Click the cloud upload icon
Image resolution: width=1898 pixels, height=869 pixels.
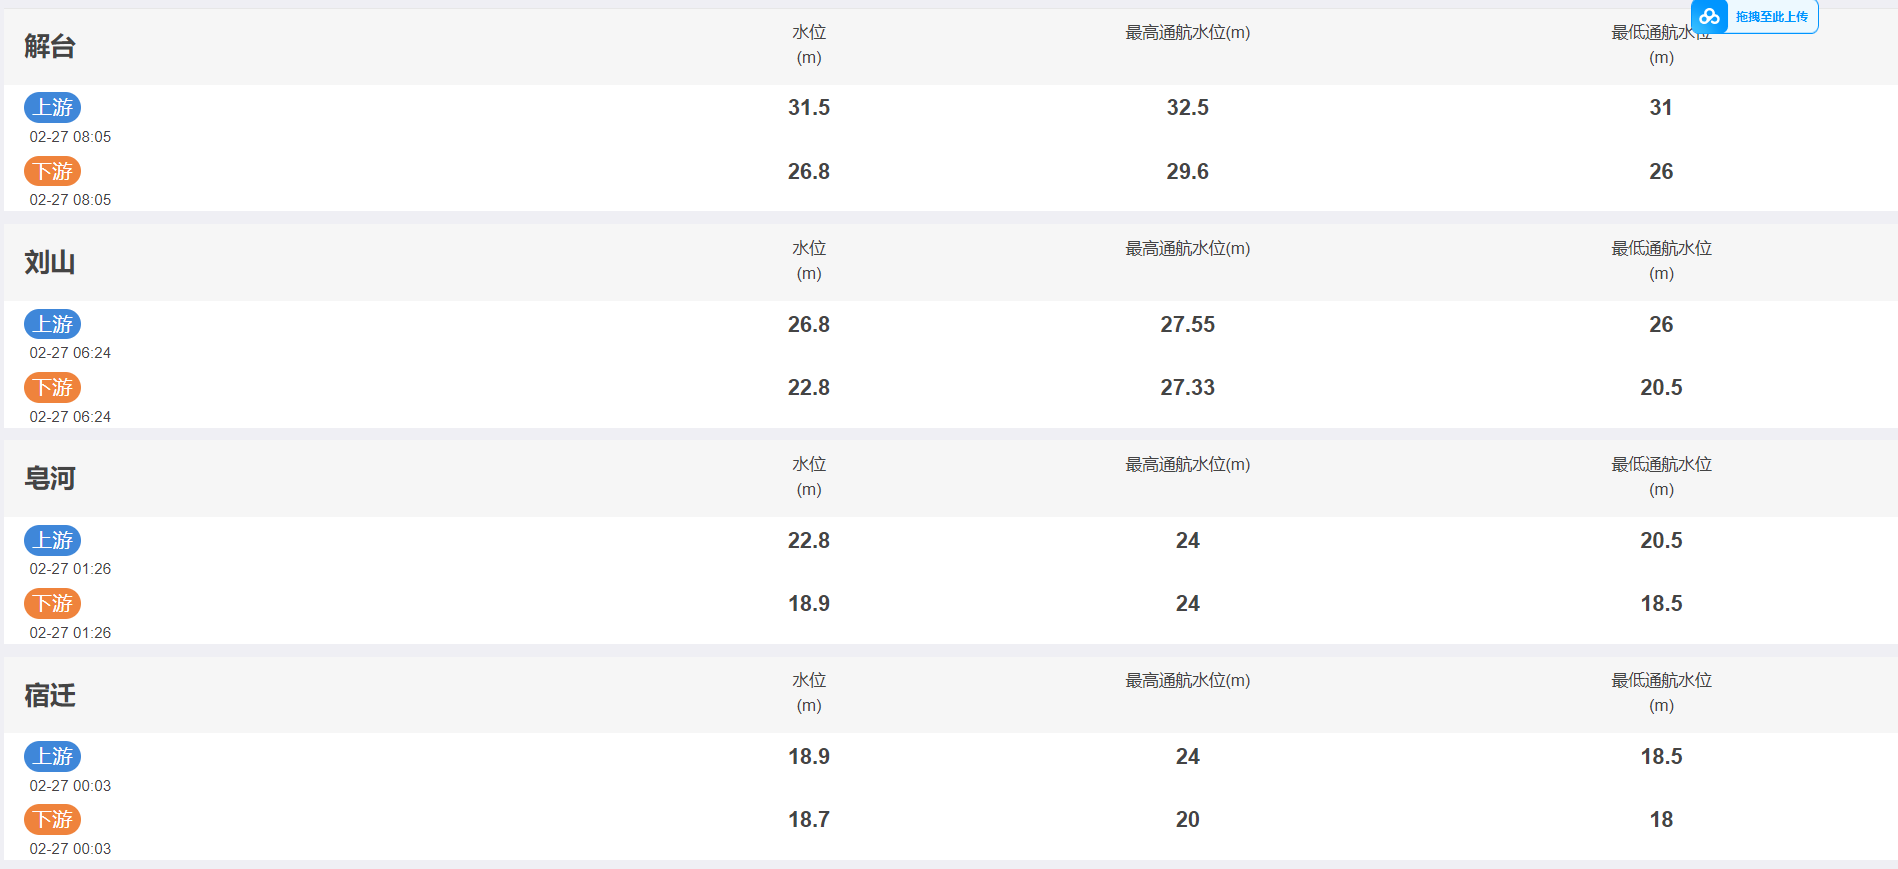tap(1709, 16)
